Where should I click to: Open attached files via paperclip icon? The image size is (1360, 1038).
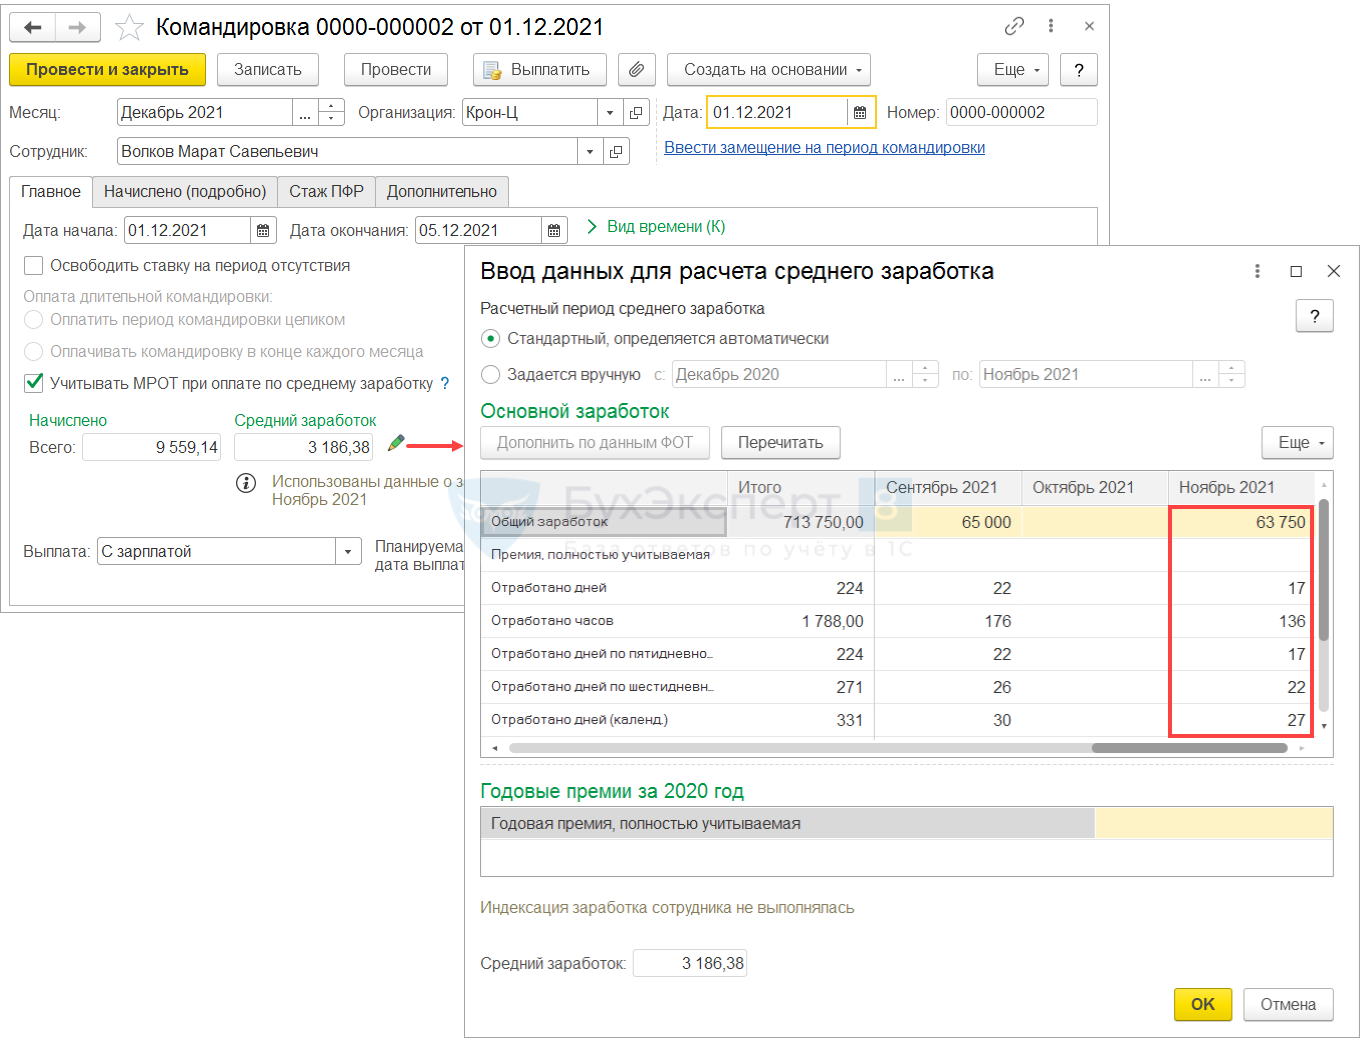point(636,70)
